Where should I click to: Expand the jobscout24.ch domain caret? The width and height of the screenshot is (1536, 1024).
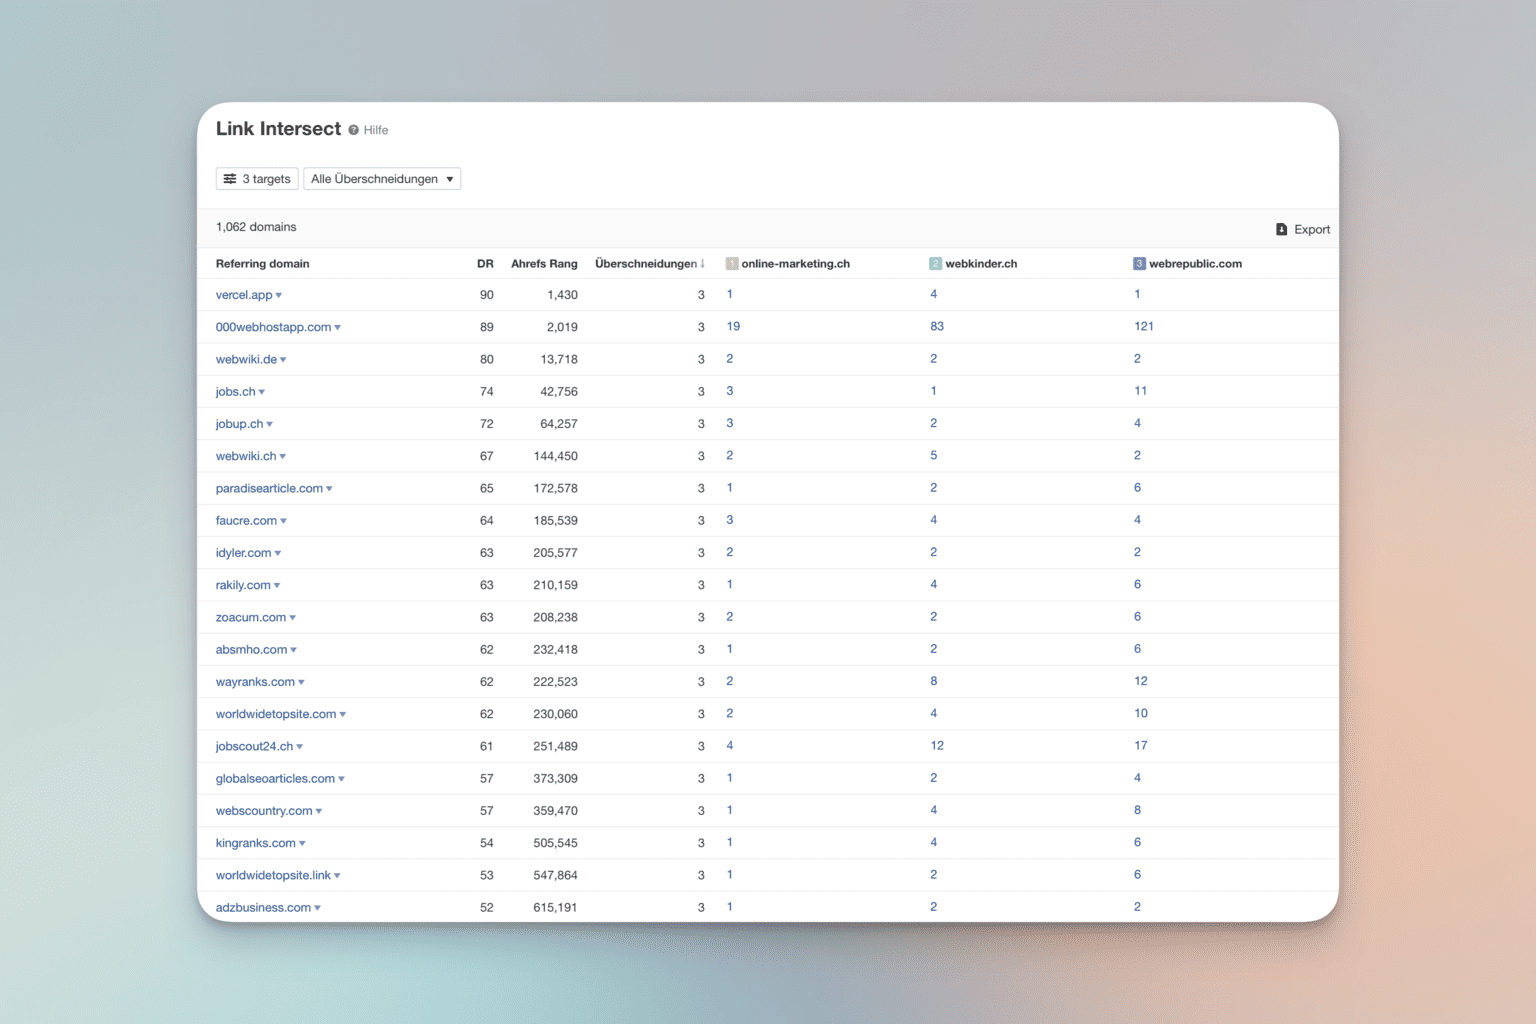click(x=300, y=747)
